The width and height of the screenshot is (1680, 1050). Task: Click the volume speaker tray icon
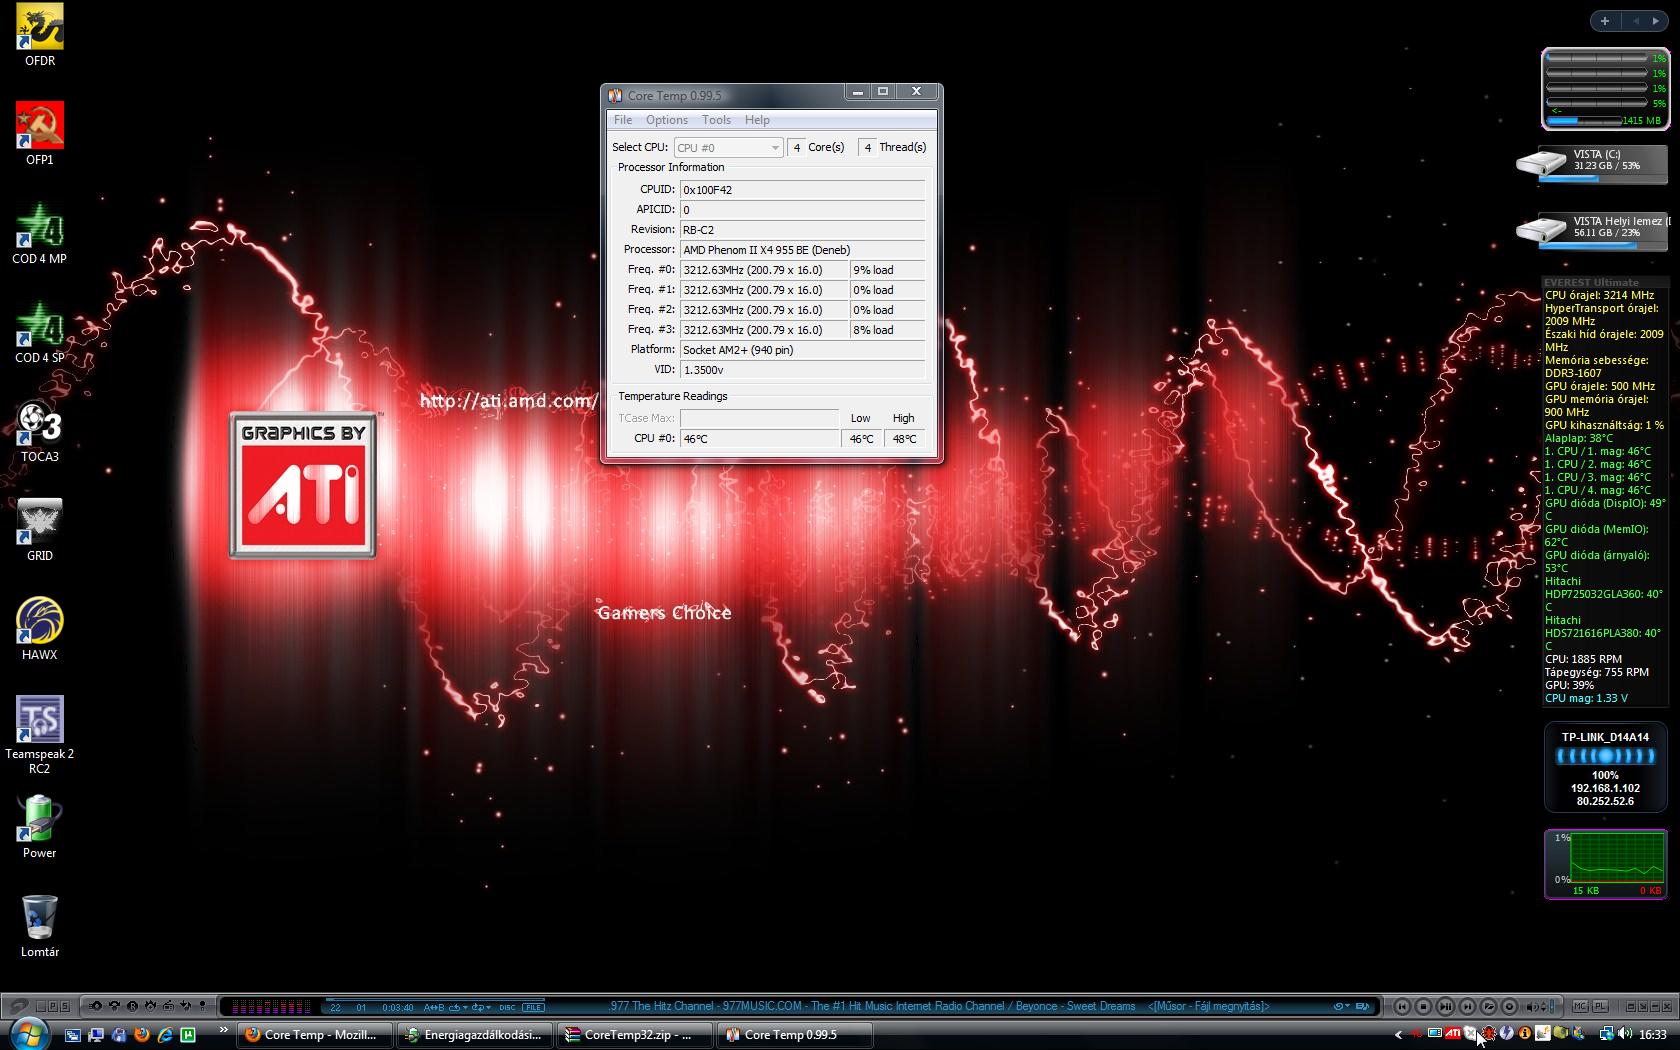(x=1625, y=1033)
